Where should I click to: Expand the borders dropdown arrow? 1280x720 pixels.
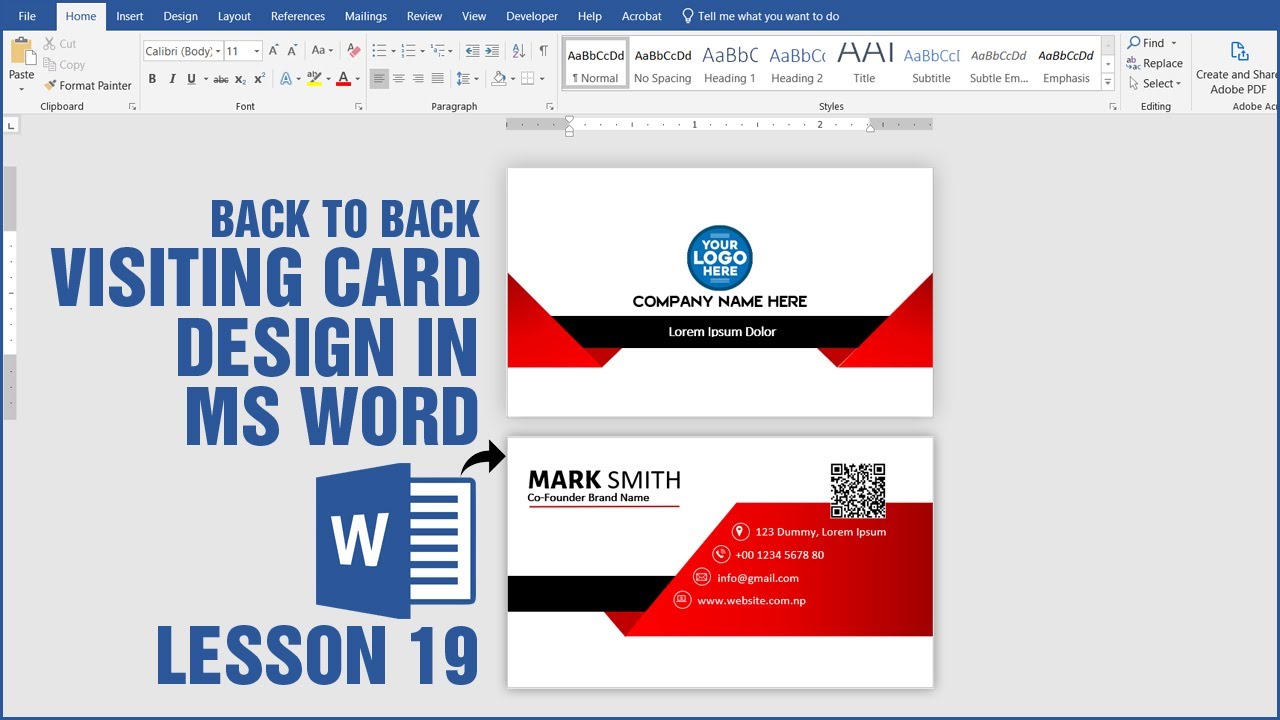[542, 79]
